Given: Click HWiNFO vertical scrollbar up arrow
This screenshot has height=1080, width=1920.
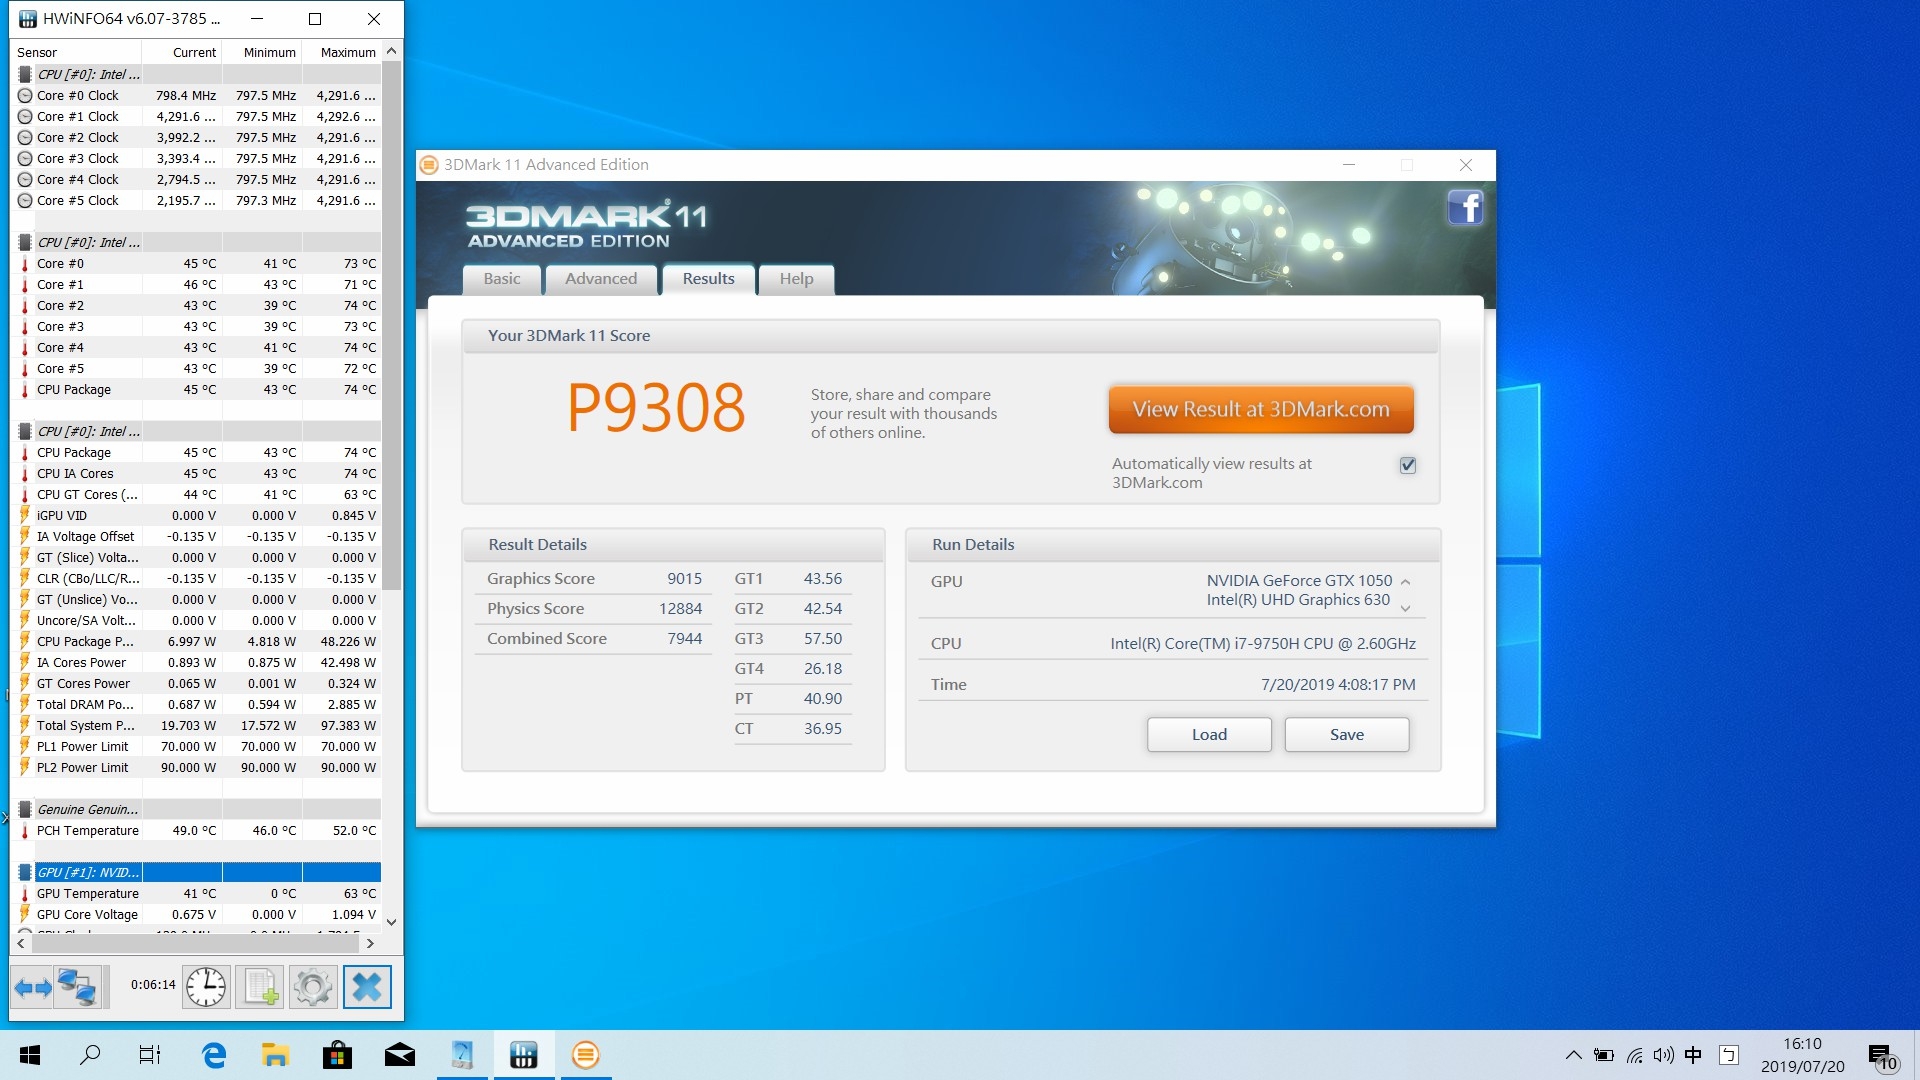Looking at the screenshot, I should pyautogui.click(x=391, y=51).
